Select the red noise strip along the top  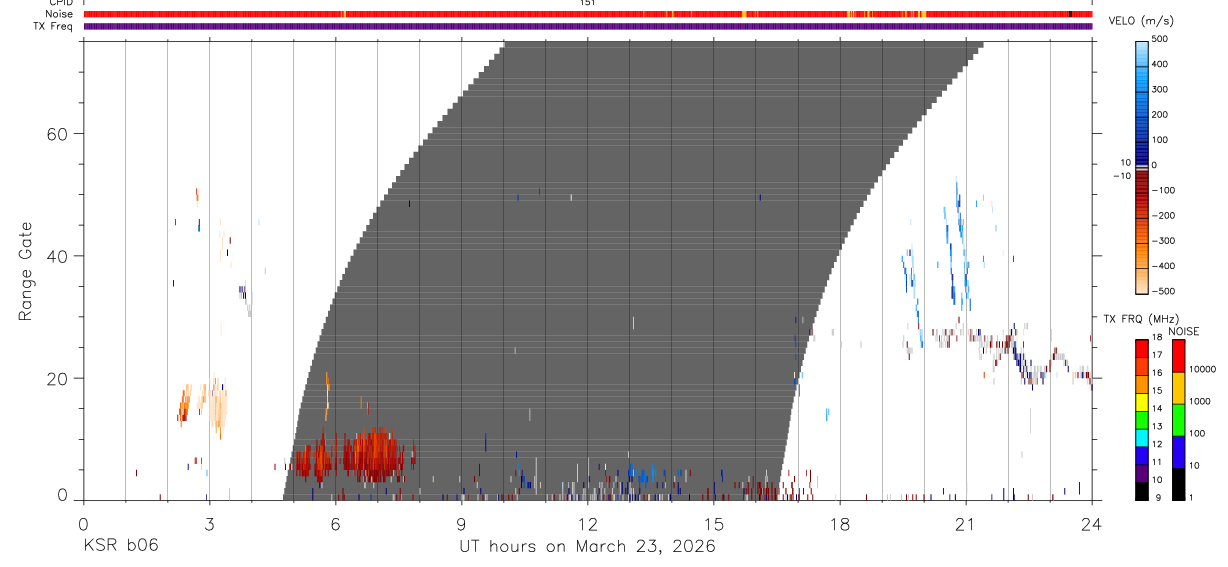587,14
